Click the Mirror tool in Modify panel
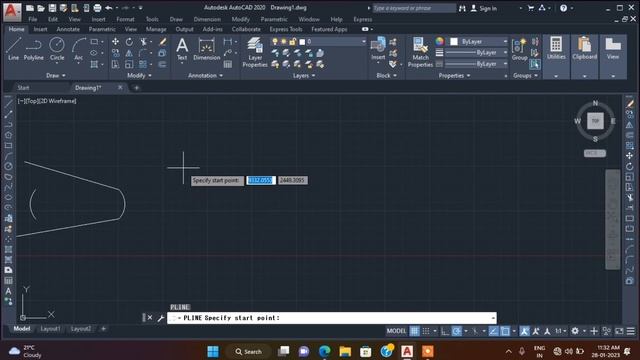 [129, 53]
